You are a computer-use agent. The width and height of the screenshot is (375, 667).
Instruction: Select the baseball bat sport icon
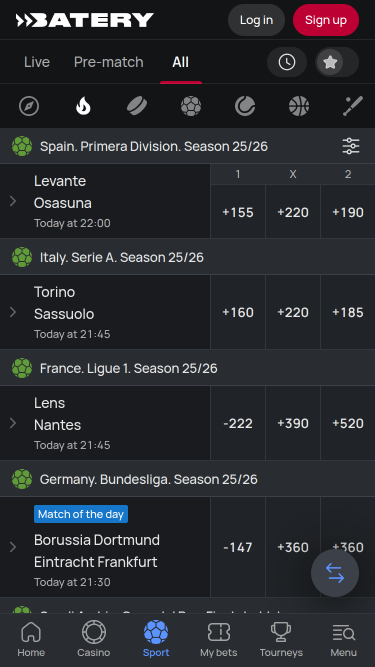pos(353,106)
